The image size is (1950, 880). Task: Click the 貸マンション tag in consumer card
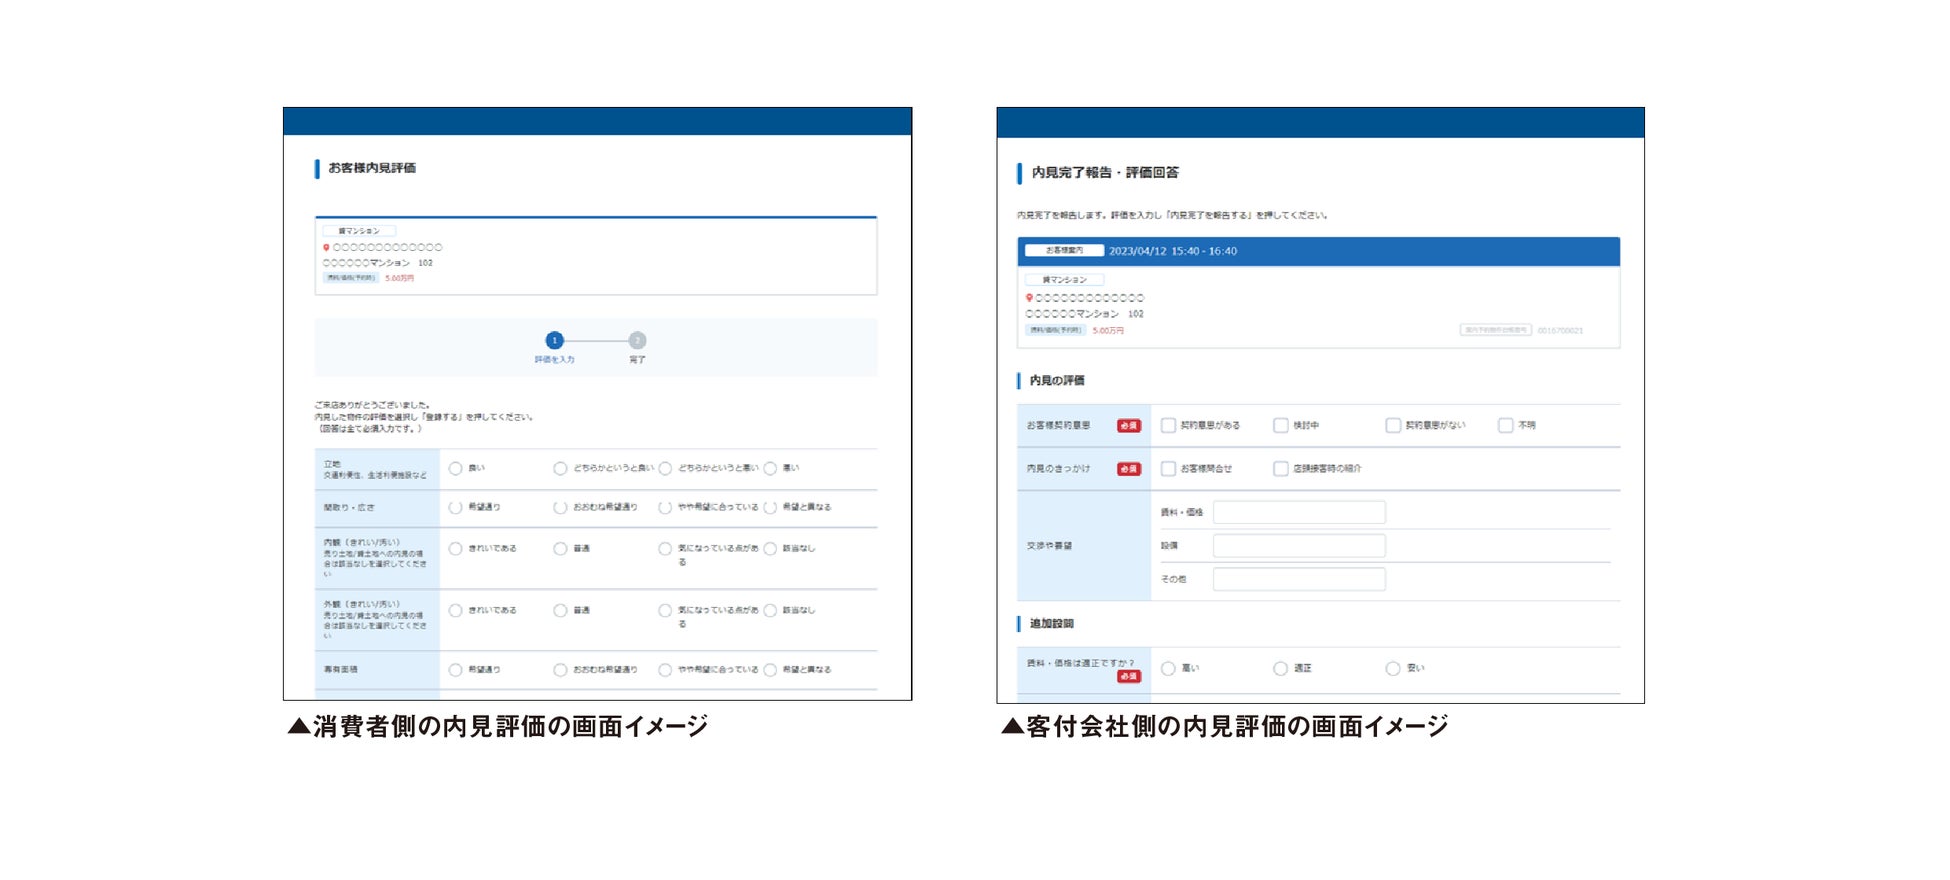click(359, 231)
